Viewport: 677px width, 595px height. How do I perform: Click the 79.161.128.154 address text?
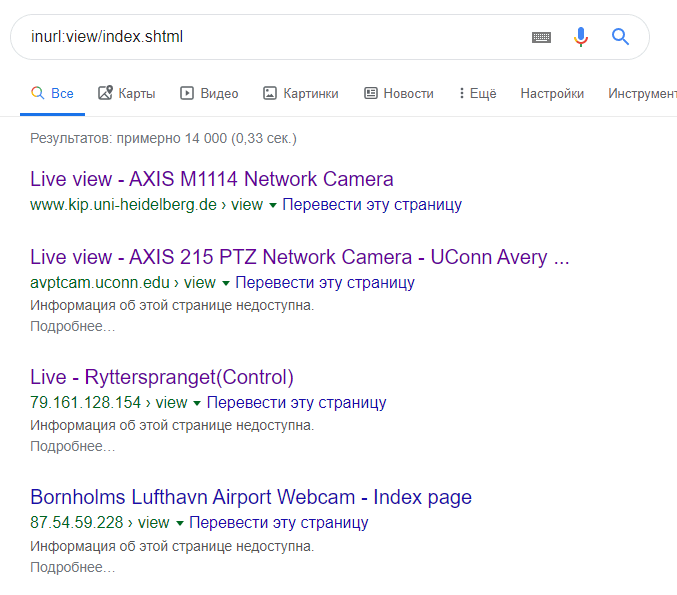[85, 402]
